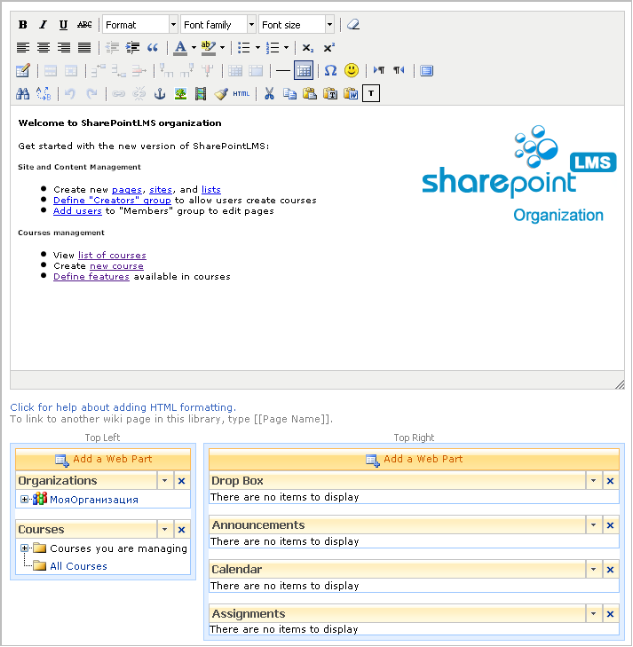The width and height of the screenshot is (633, 647).
Task: Open Find with binoculars icon
Action: [23, 94]
